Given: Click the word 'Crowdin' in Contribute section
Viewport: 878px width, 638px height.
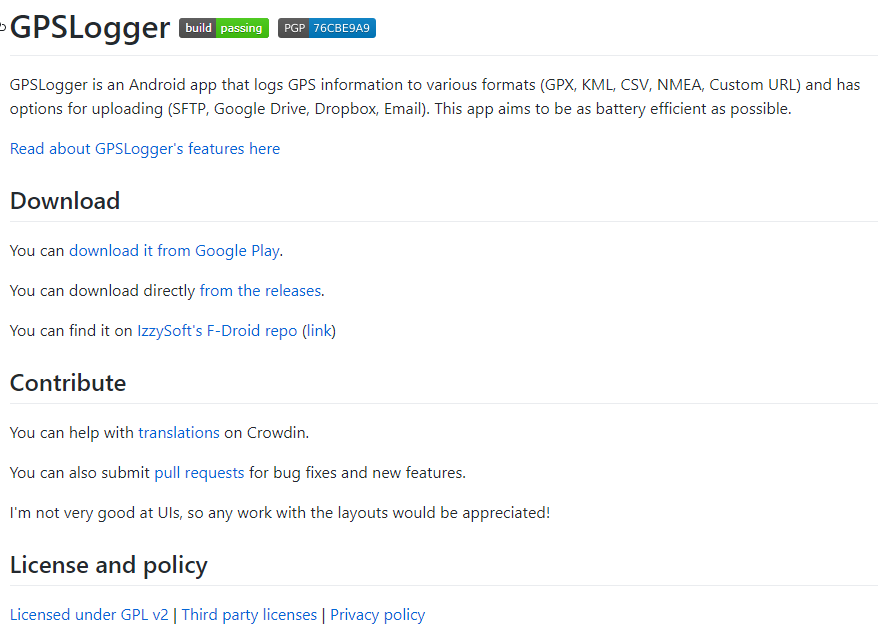Looking at the screenshot, I should tap(278, 433).
